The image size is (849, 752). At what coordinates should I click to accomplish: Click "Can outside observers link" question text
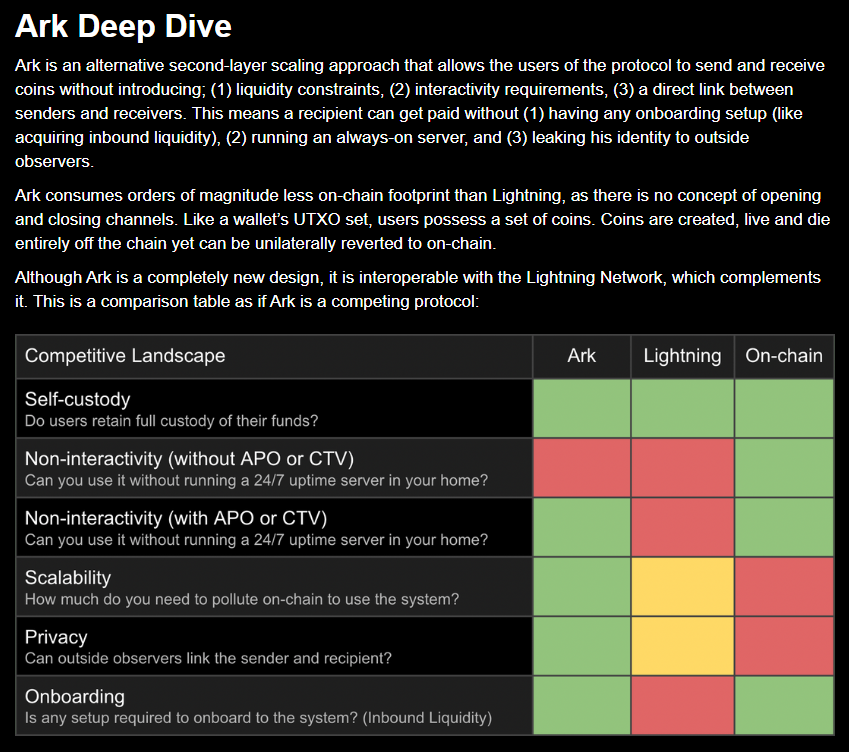pyautogui.click(x=208, y=658)
